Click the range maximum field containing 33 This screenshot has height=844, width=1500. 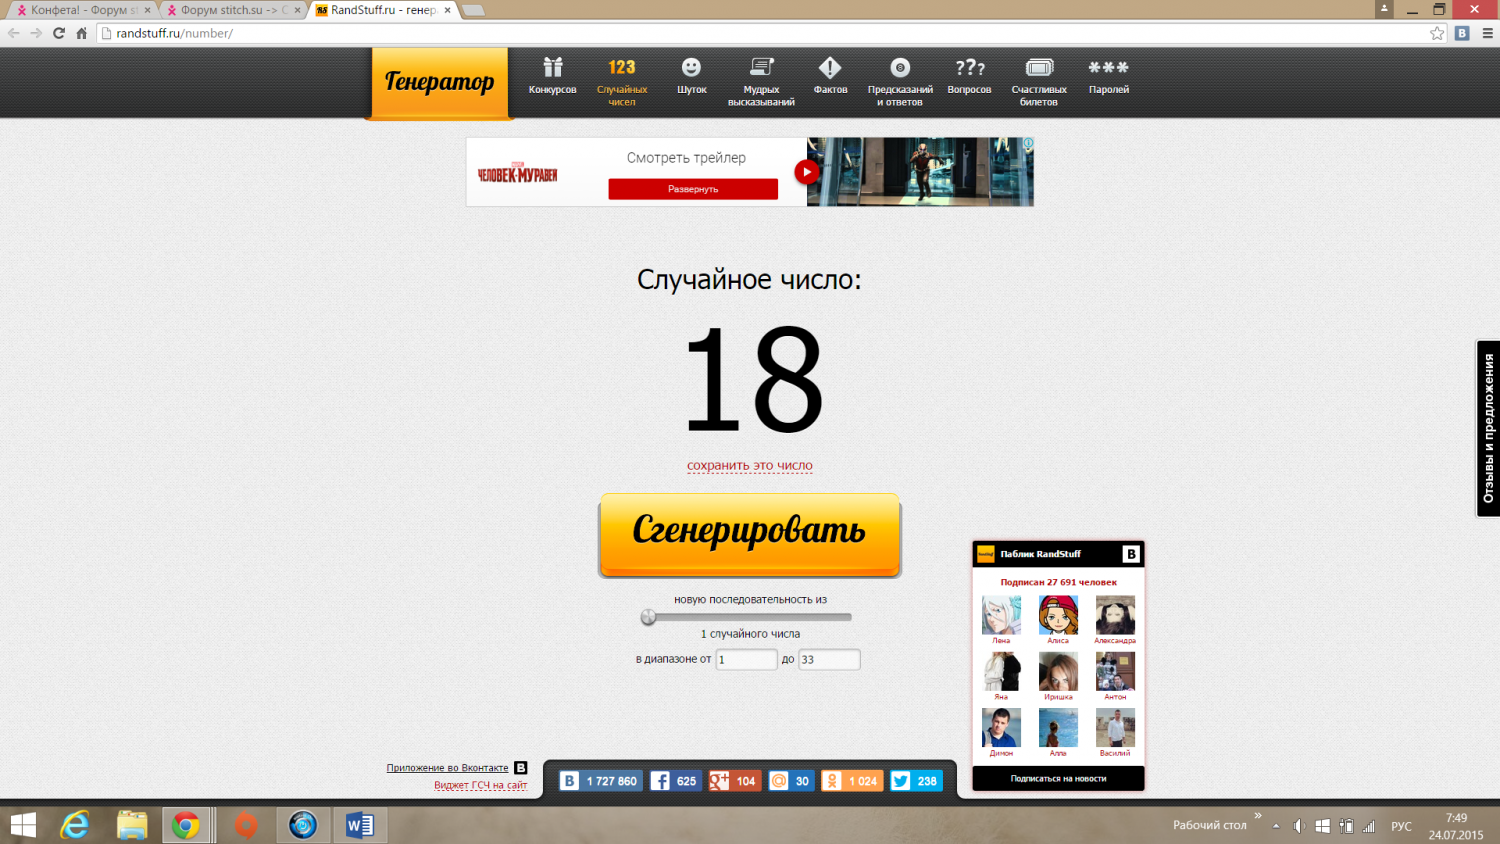point(828,660)
